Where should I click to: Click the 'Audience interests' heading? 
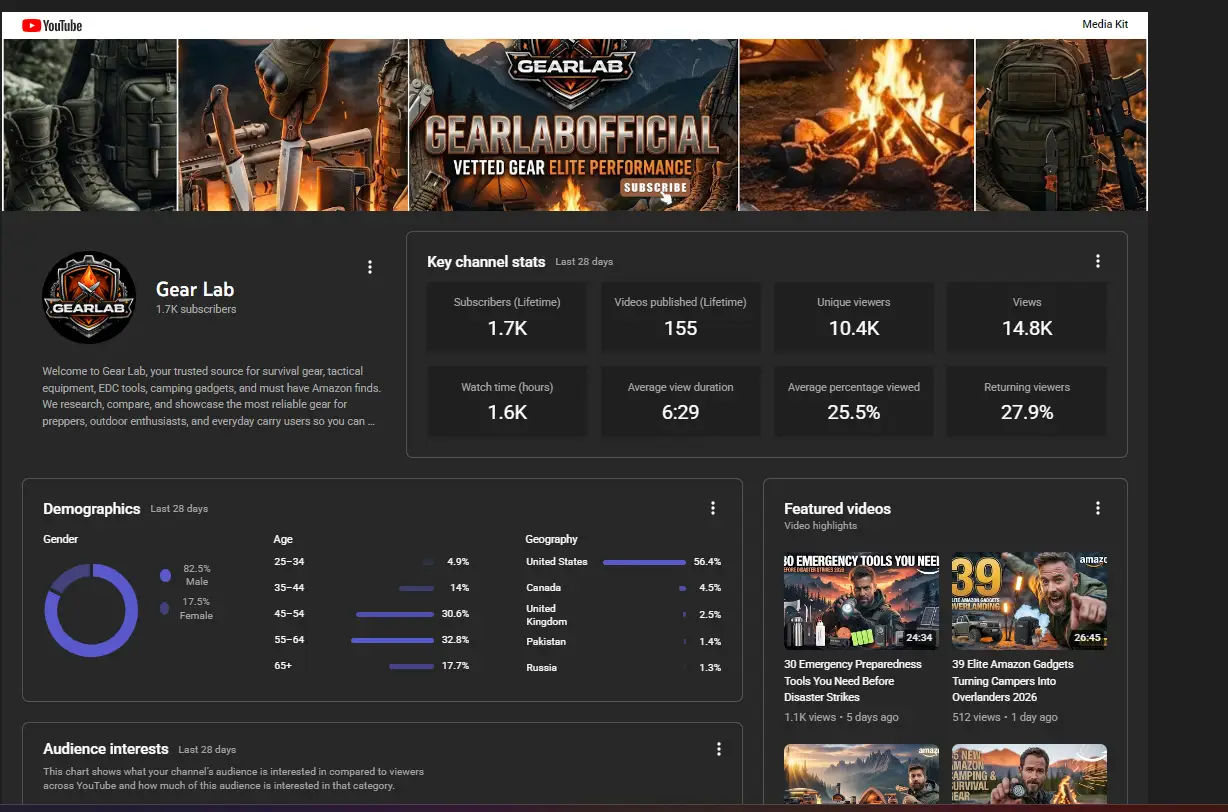click(x=106, y=749)
